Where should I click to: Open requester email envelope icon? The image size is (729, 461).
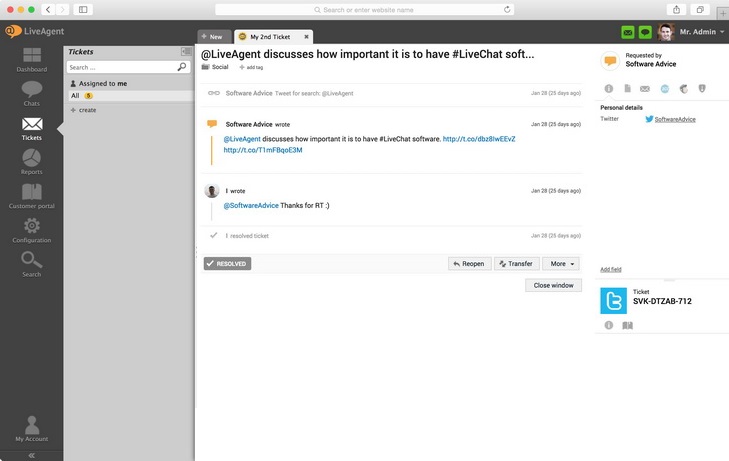coord(645,88)
